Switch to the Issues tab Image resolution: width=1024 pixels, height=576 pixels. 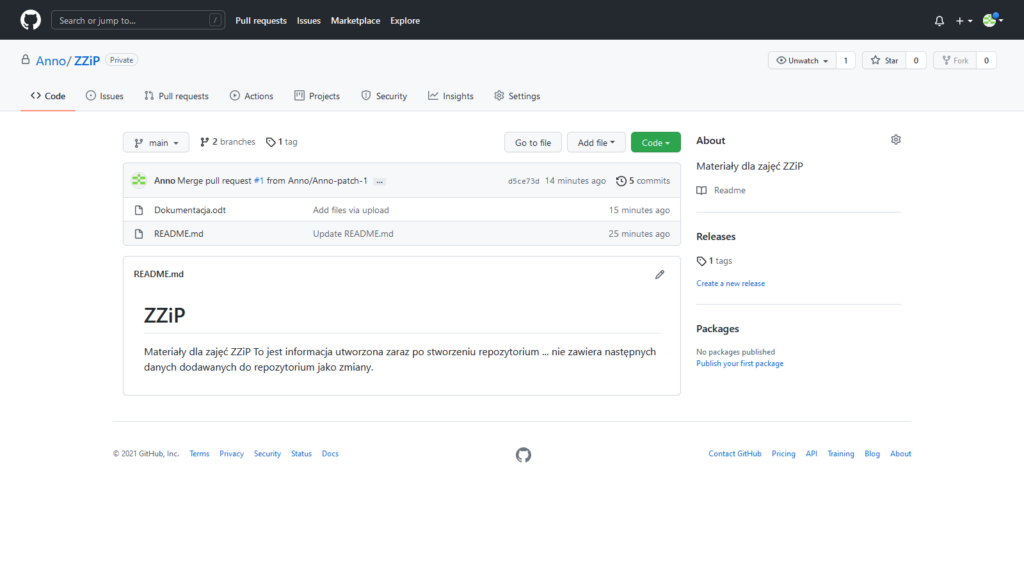click(105, 96)
